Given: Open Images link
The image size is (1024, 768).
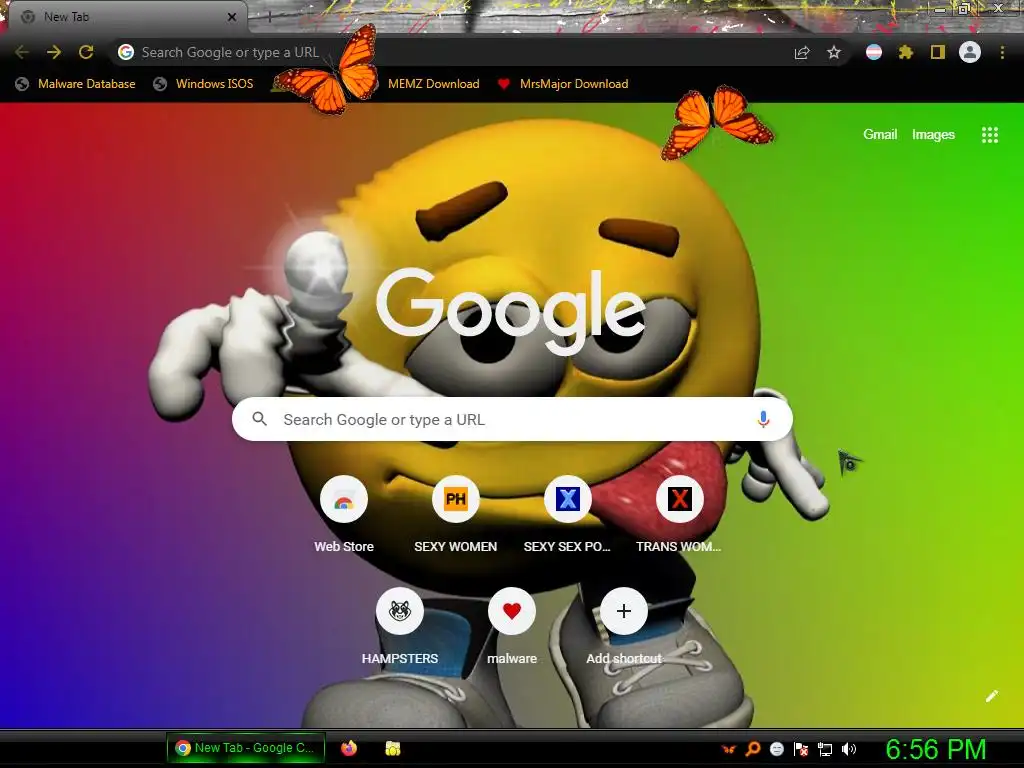Looking at the screenshot, I should (x=933, y=135).
